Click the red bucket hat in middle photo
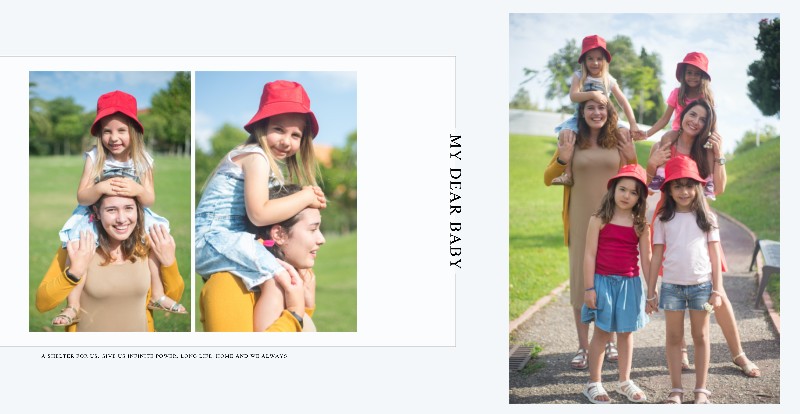 coord(282,107)
